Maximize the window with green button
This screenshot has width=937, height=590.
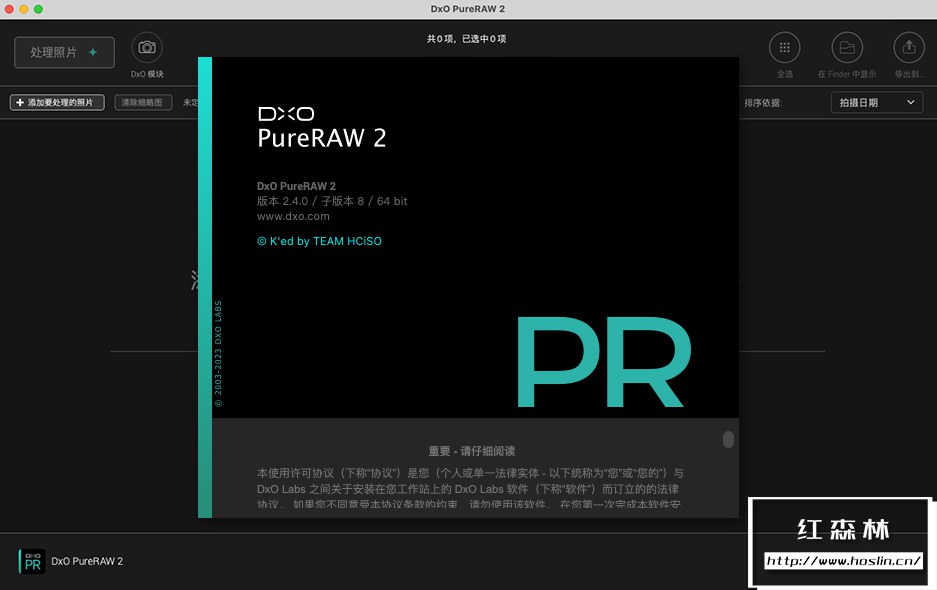click(x=38, y=9)
